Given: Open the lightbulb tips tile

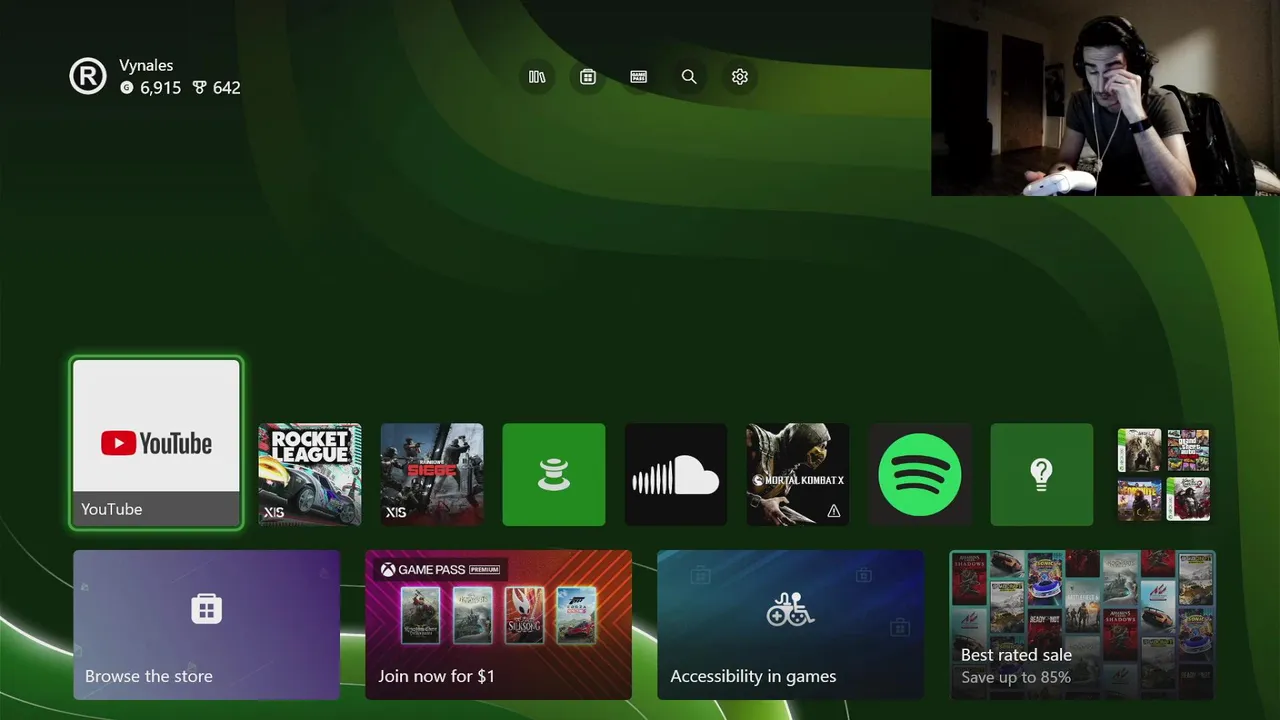Looking at the screenshot, I should coord(1042,474).
